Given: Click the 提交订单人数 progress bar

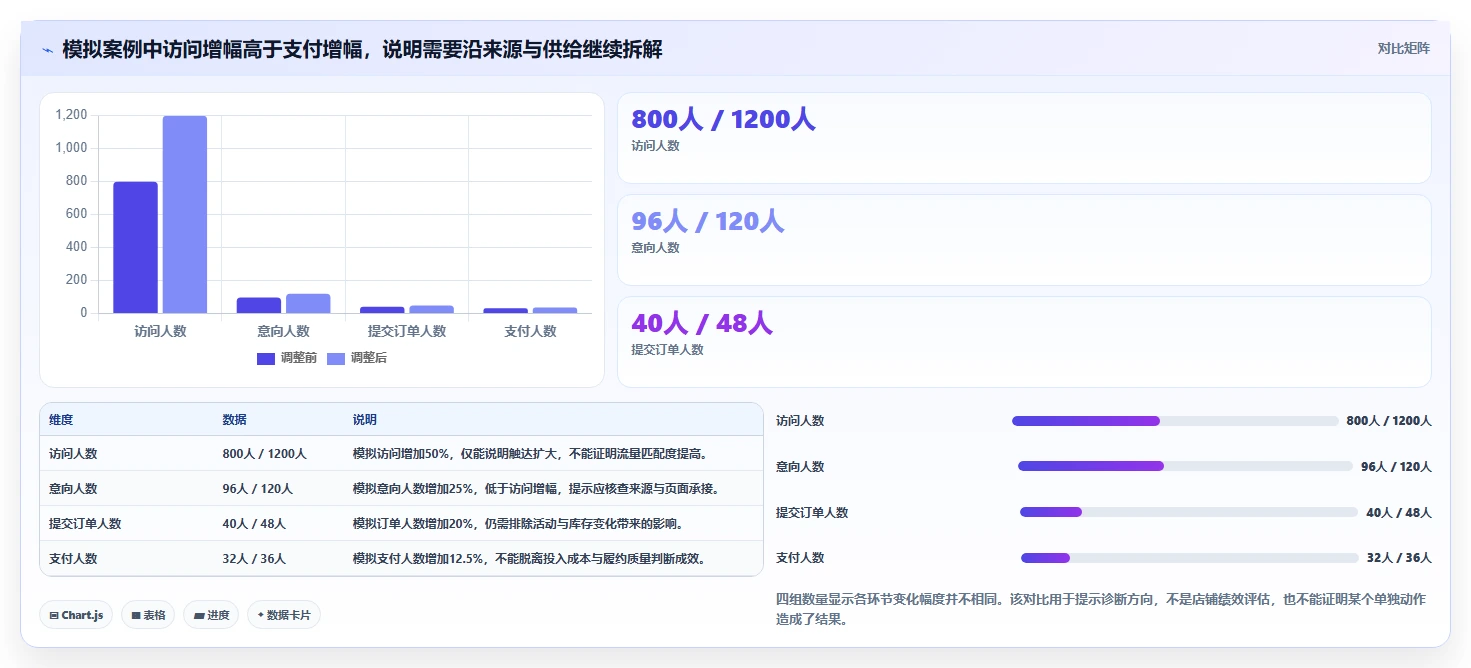Looking at the screenshot, I should click(1189, 512).
